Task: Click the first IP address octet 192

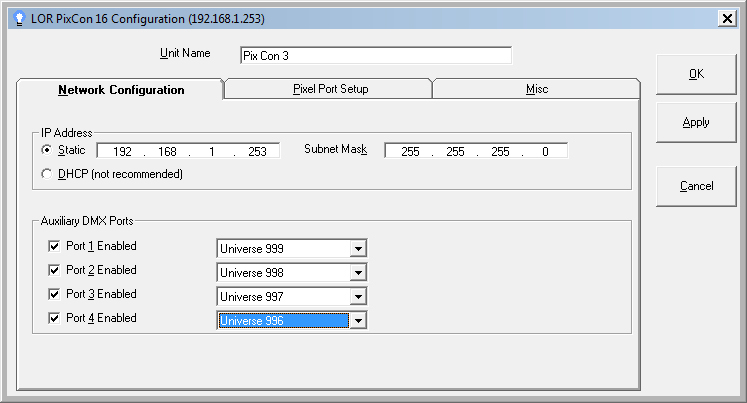Action: [122, 151]
